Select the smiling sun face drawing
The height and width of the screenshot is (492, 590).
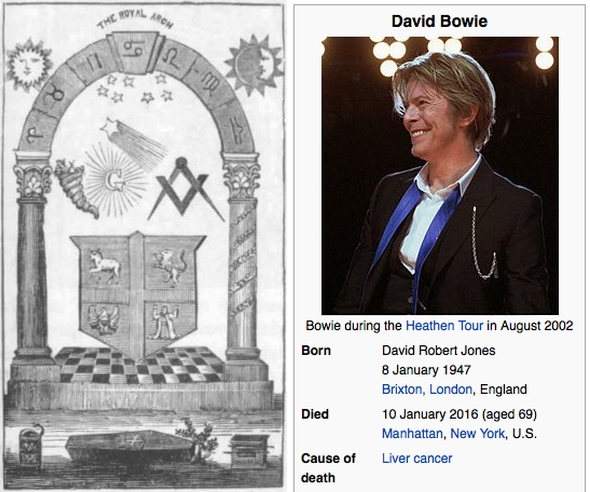point(26,64)
